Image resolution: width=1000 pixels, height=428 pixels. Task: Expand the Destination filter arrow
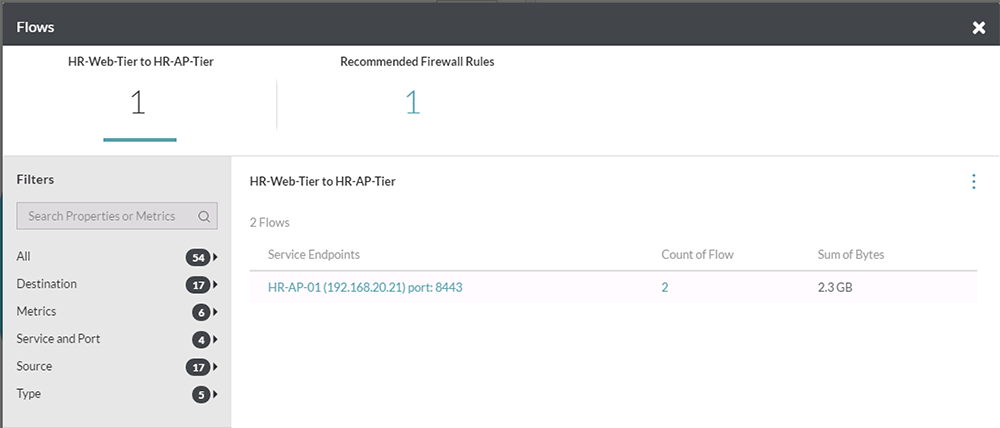pyautogui.click(x=216, y=284)
